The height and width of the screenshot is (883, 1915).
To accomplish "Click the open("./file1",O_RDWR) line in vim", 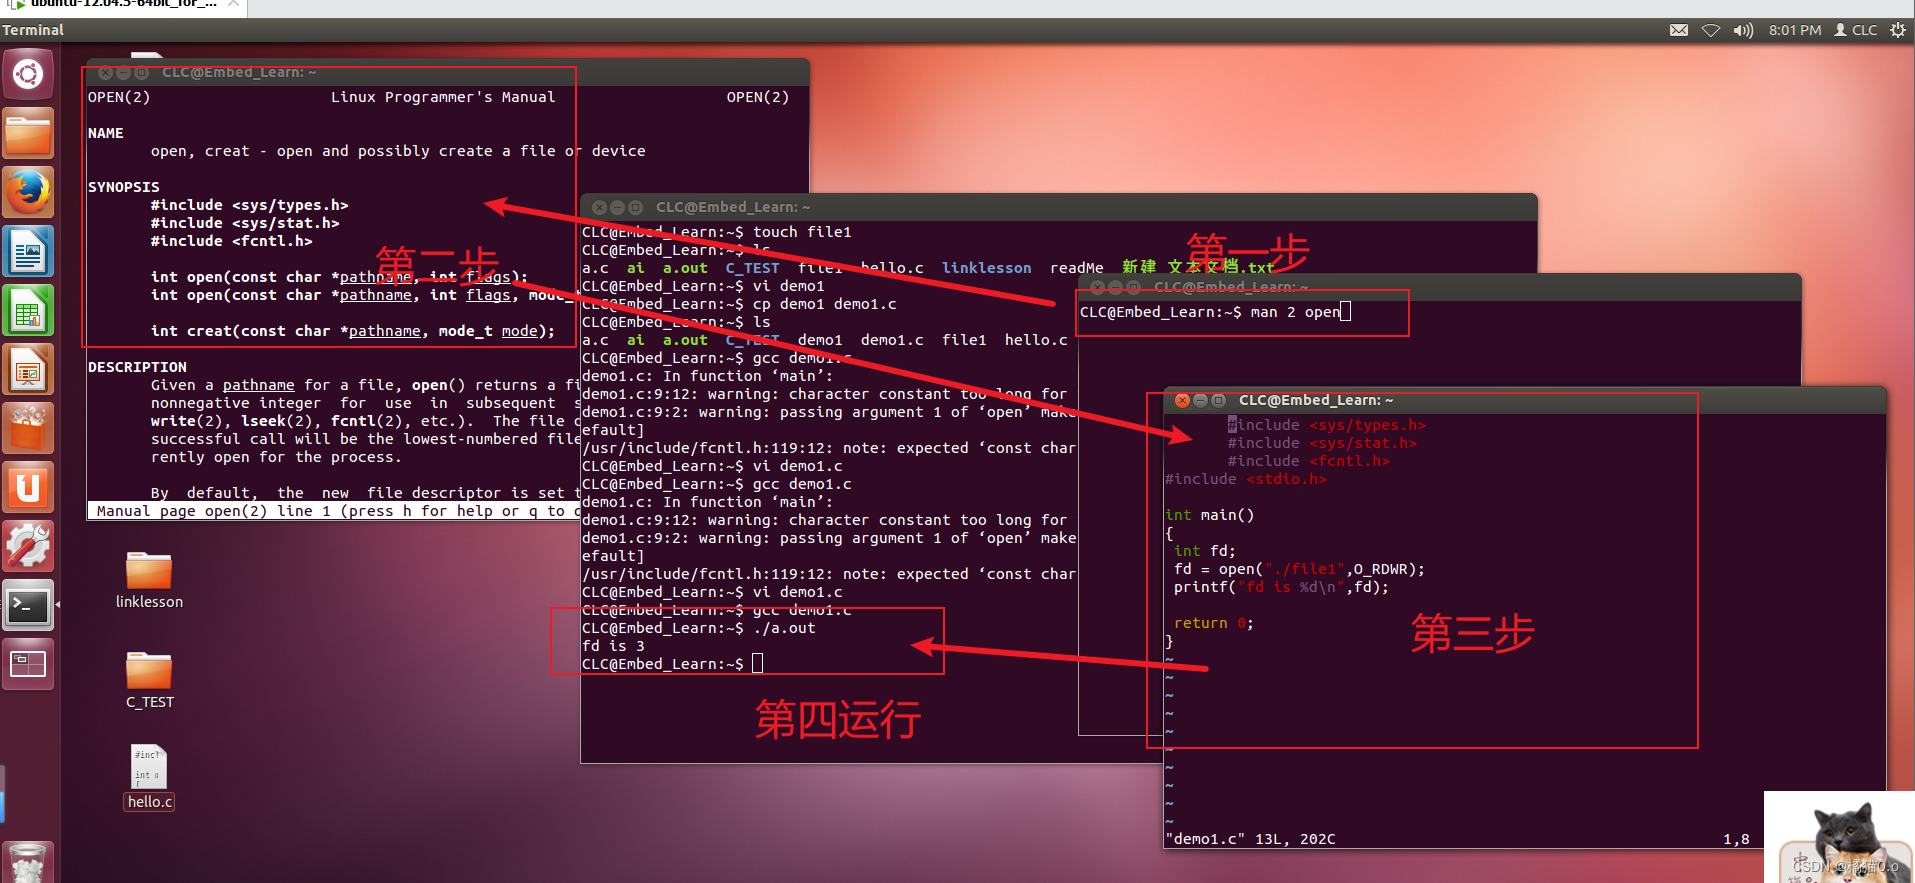I will (1299, 569).
